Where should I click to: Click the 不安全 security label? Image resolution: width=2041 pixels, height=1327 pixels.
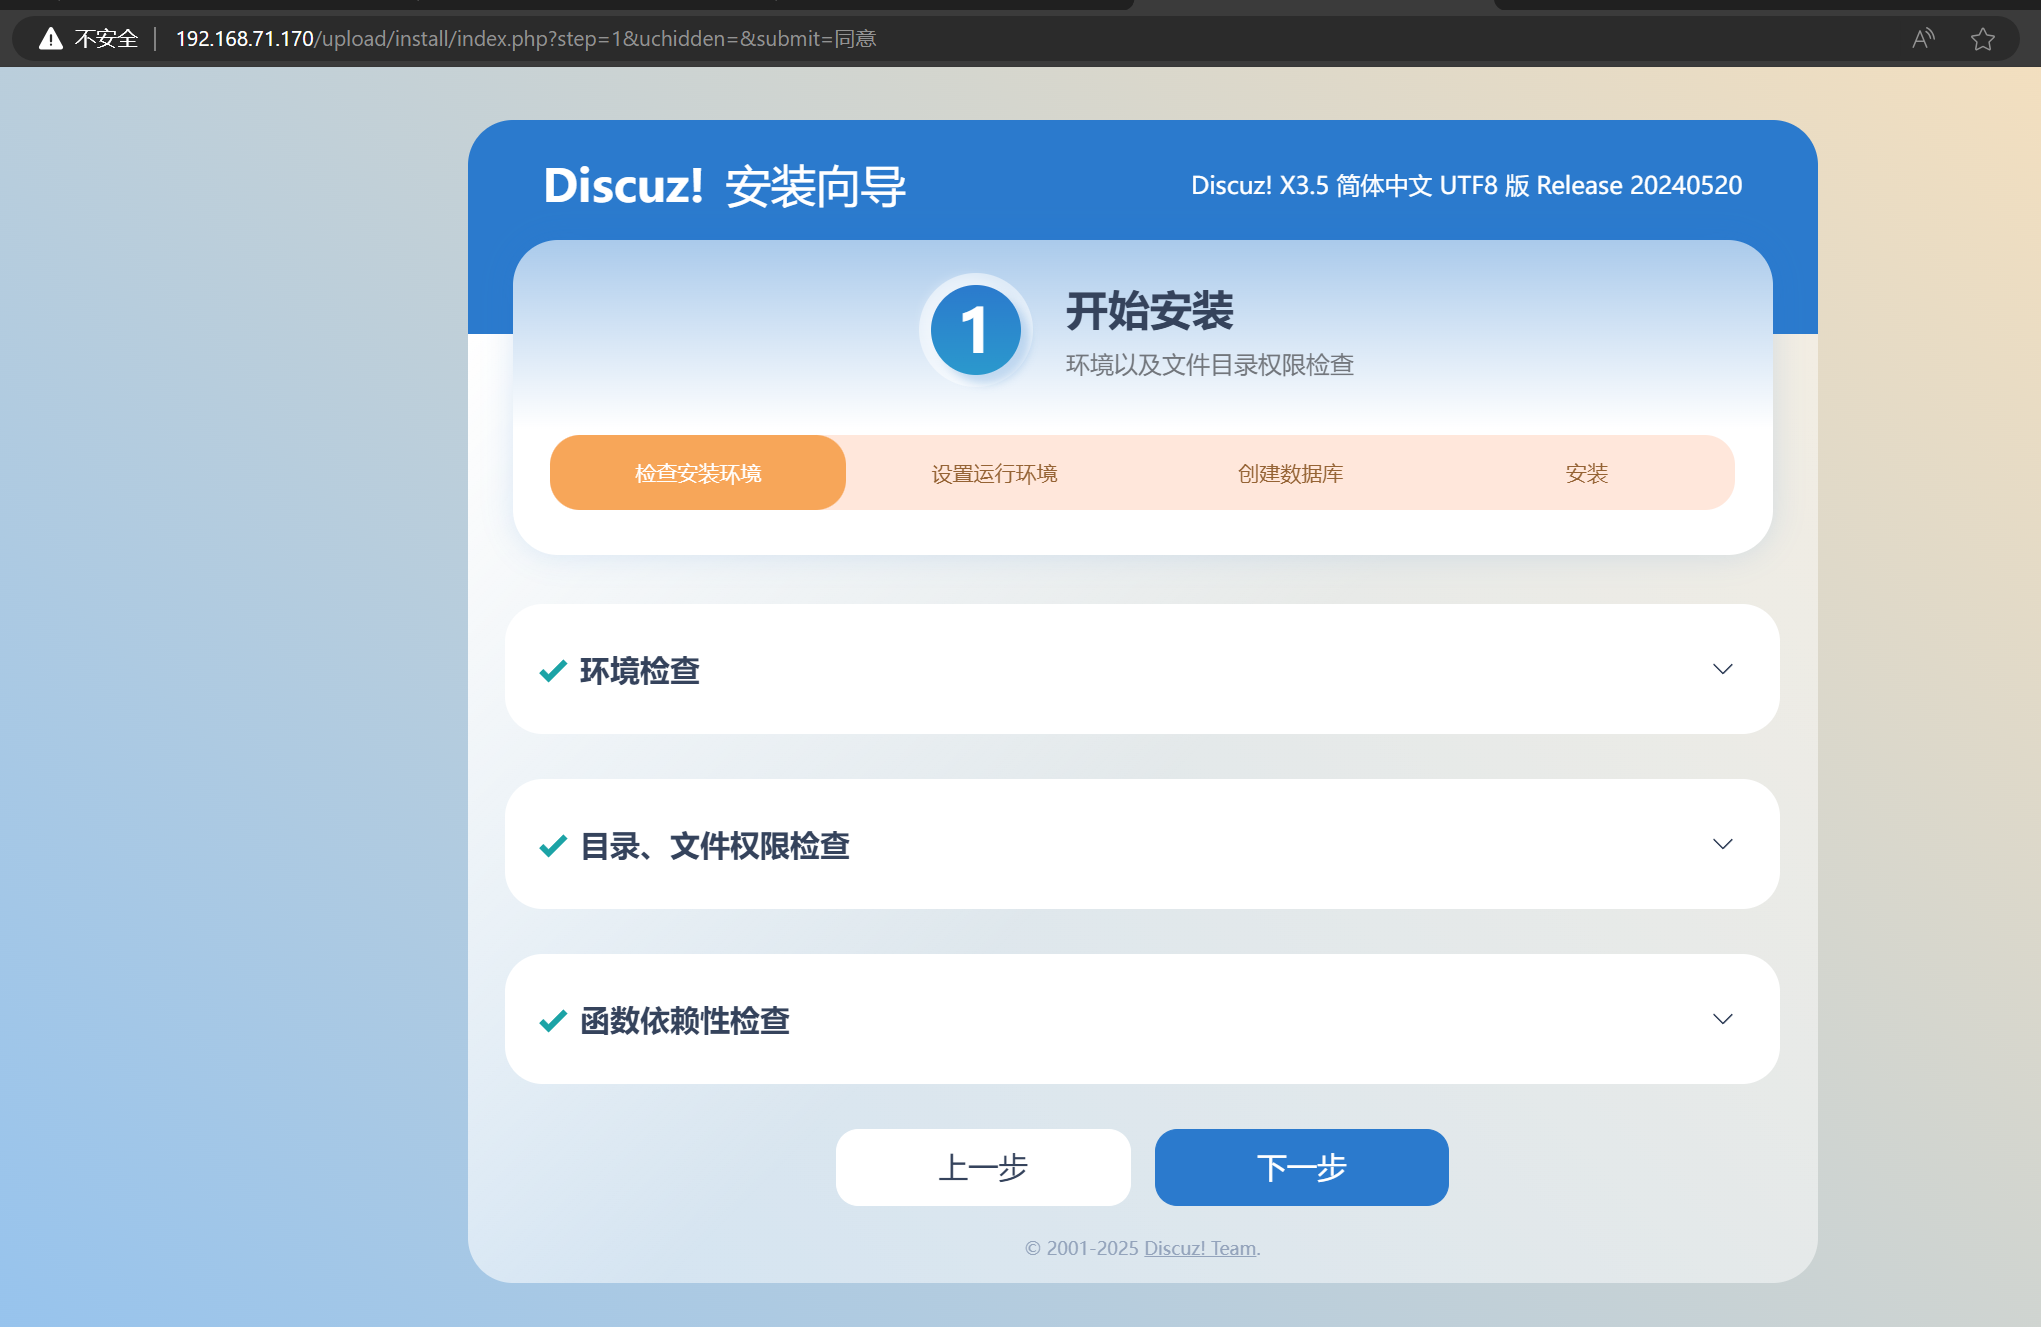point(106,39)
